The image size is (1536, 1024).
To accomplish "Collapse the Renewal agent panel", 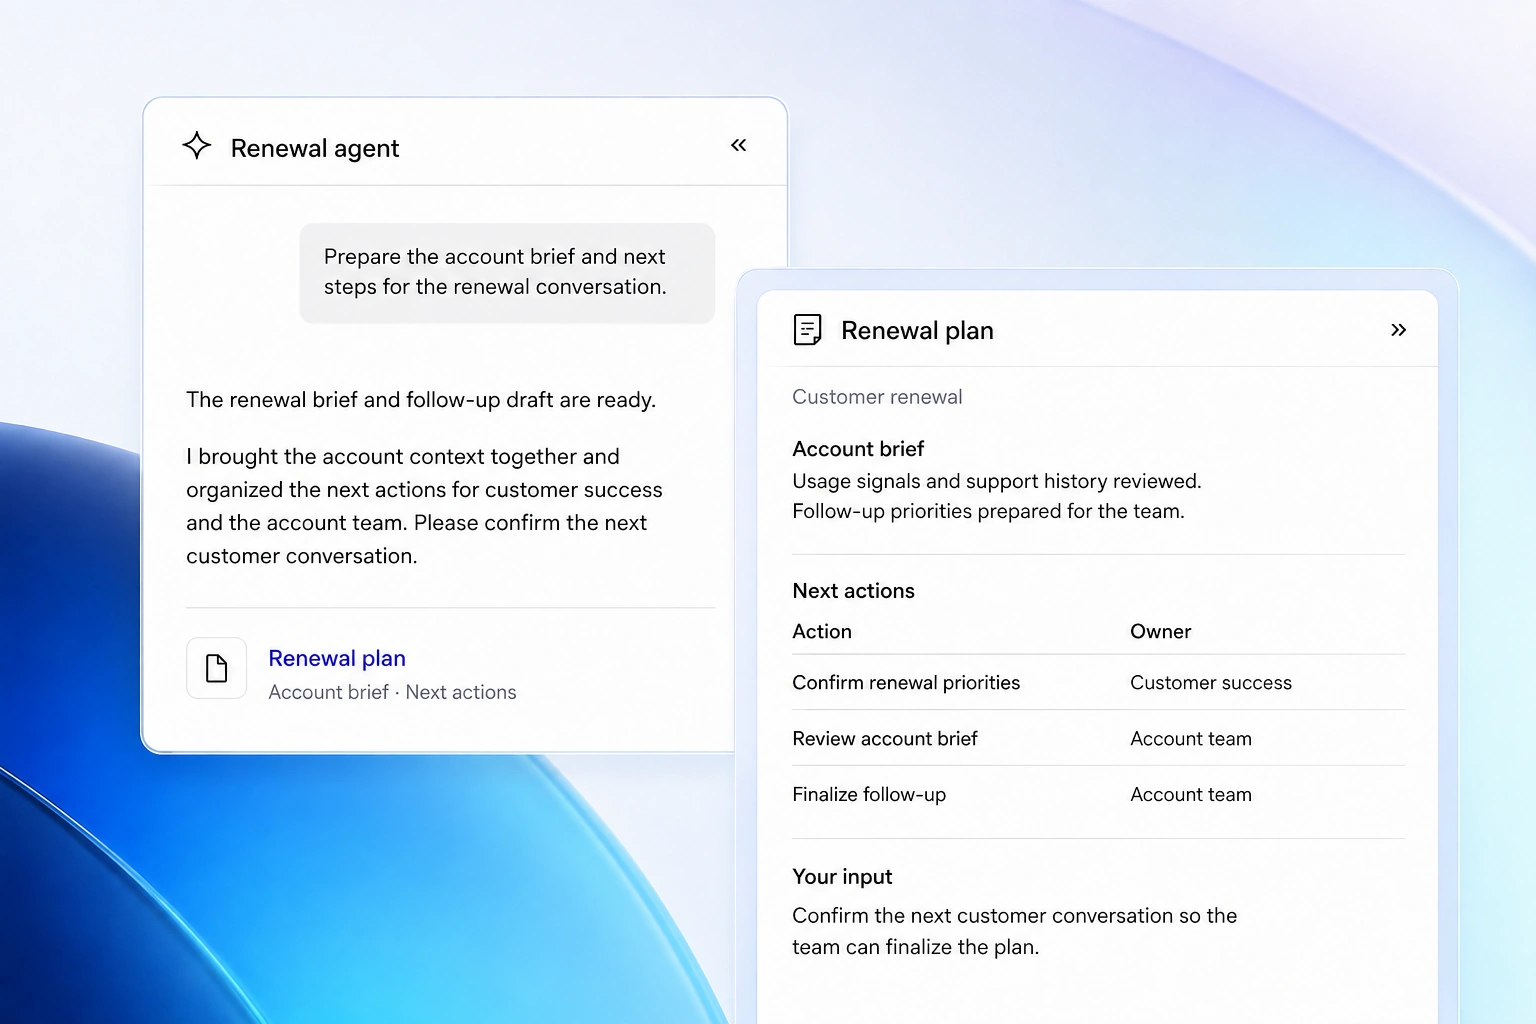I will coord(738,146).
